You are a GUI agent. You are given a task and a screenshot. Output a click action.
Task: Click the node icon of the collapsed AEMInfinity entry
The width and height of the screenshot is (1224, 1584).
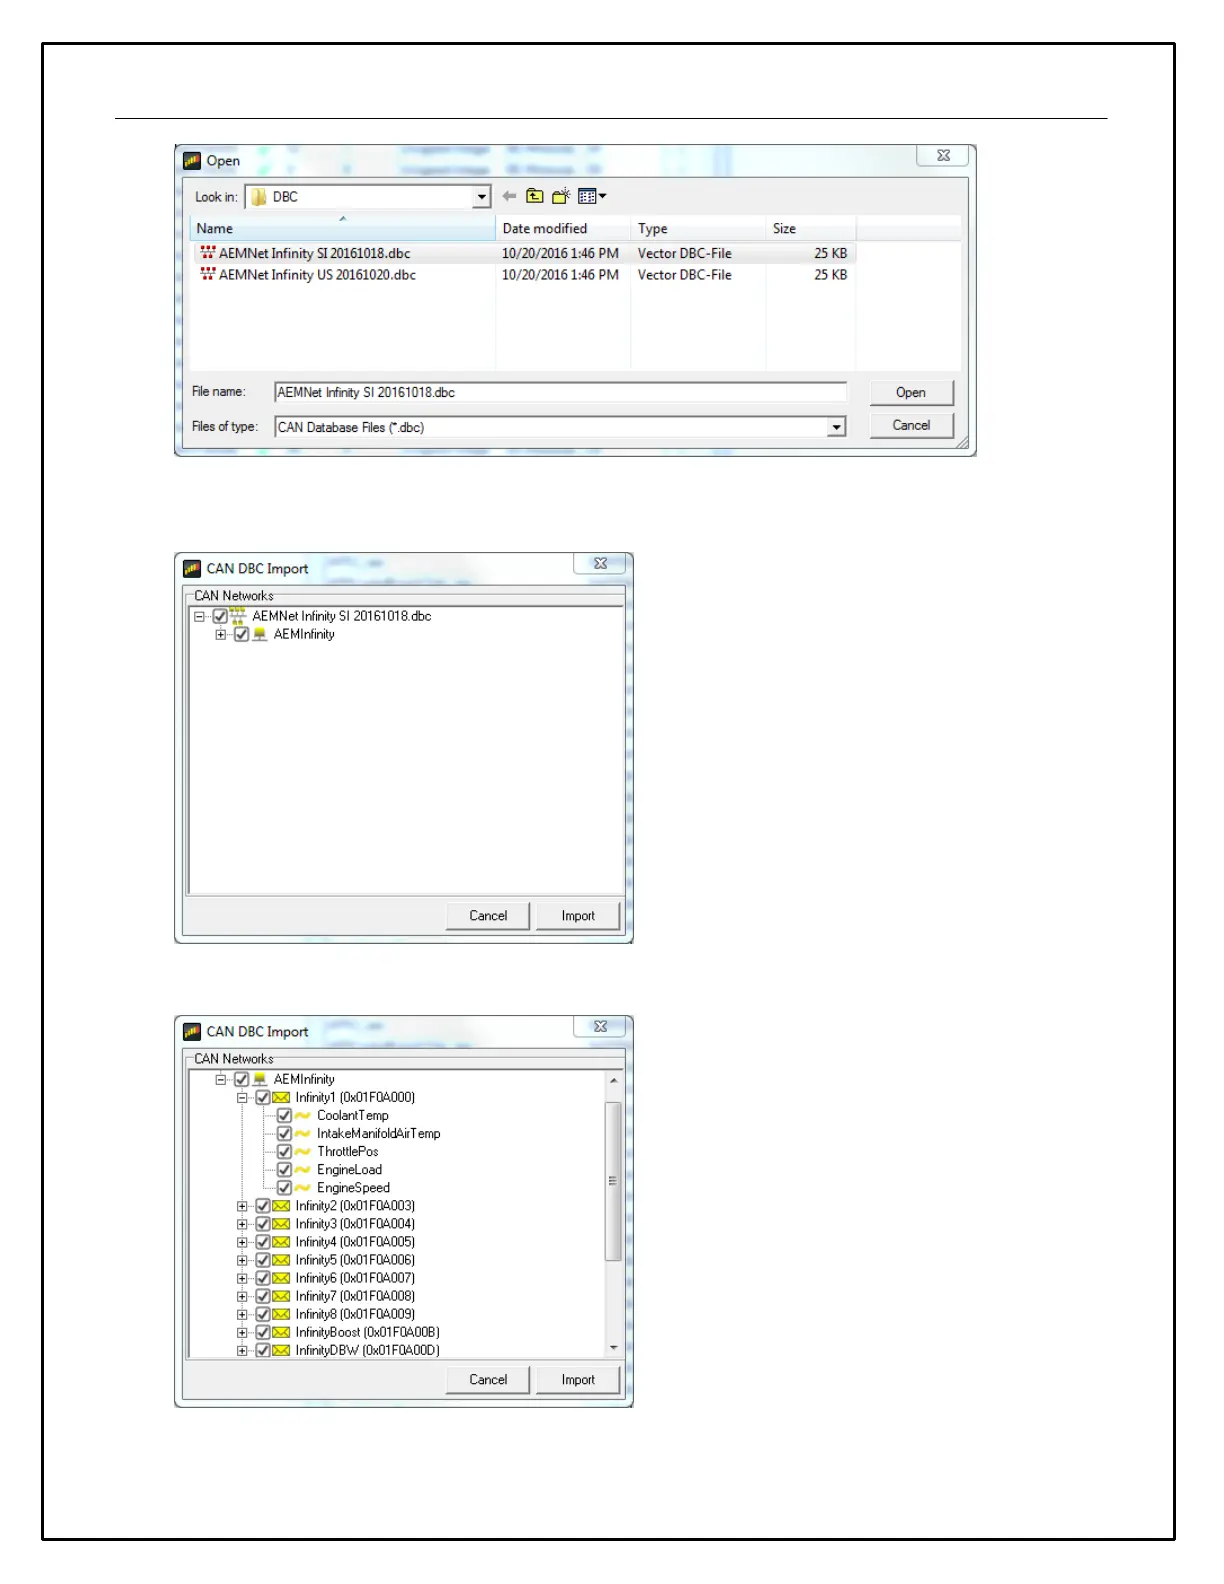point(260,634)
